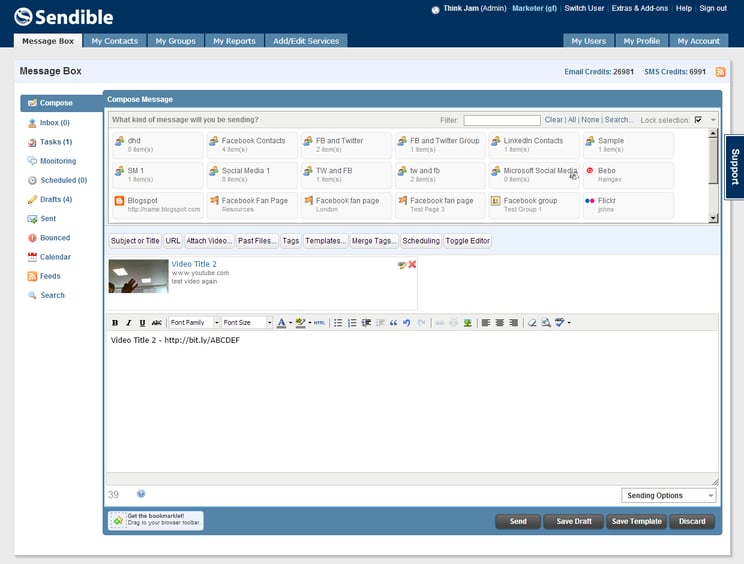The image size is (744, 564).
Task: Select the Blogspot service
Action: point(158,205)
